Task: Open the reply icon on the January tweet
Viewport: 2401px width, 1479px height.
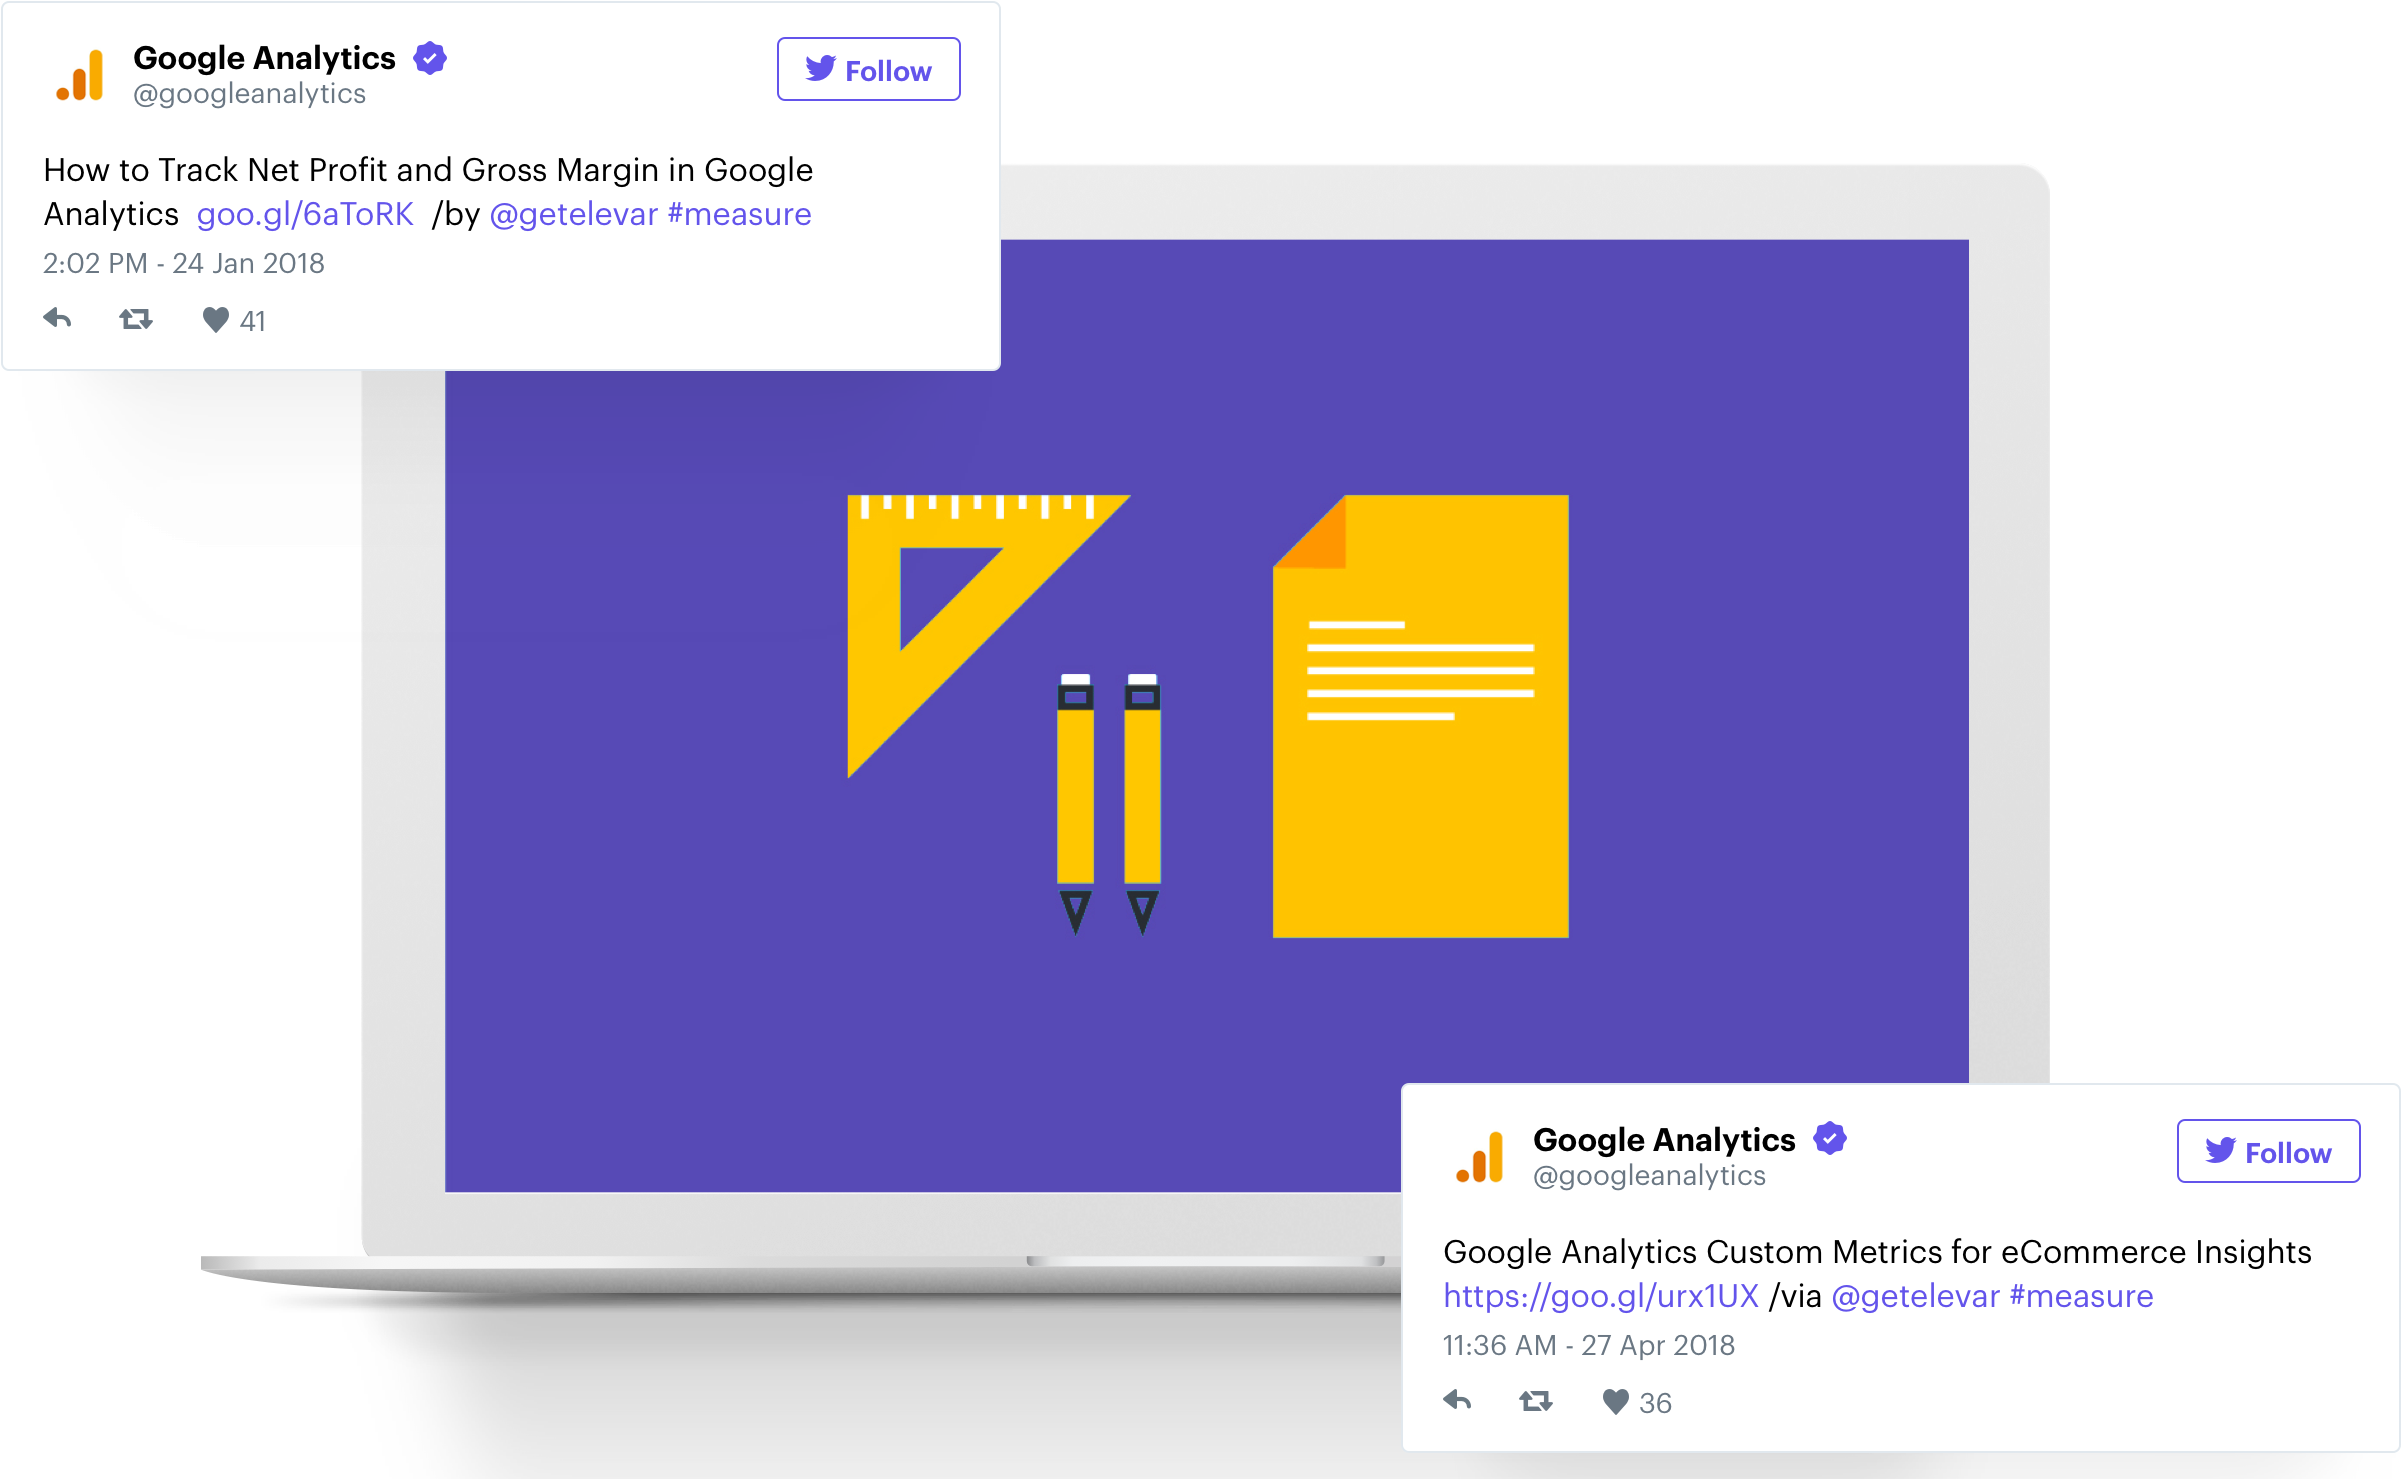Action: tap(57, 318)
